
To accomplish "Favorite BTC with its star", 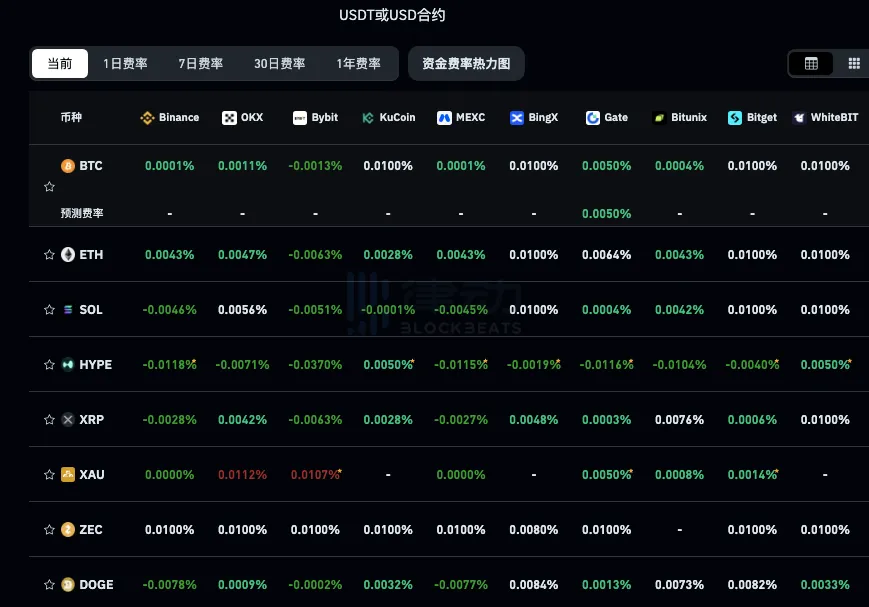I will [49, 187].
